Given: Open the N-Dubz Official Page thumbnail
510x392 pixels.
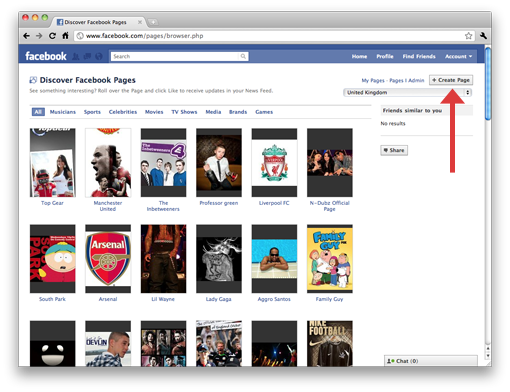Looking at the screenshot, I should click(x=330, y=163).
